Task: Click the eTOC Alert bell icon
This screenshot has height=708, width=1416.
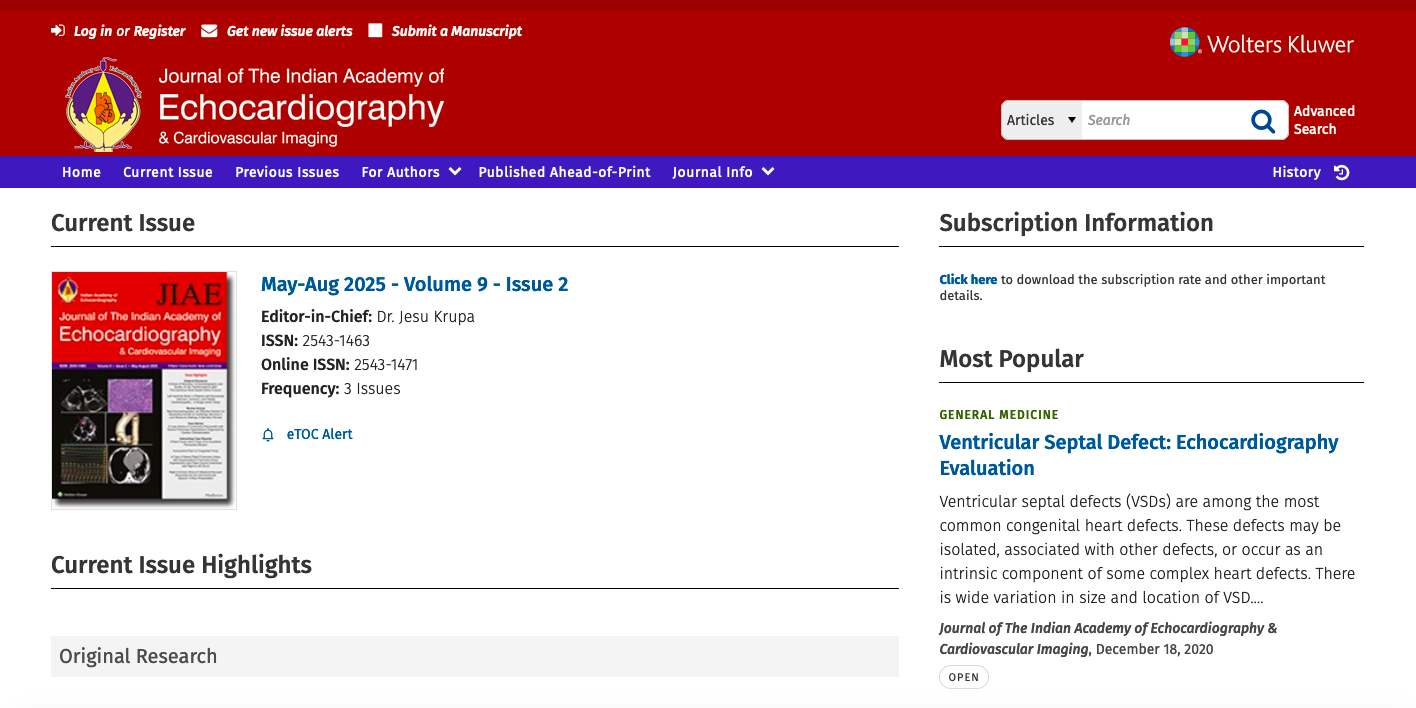Action: (x=268, y=435)
